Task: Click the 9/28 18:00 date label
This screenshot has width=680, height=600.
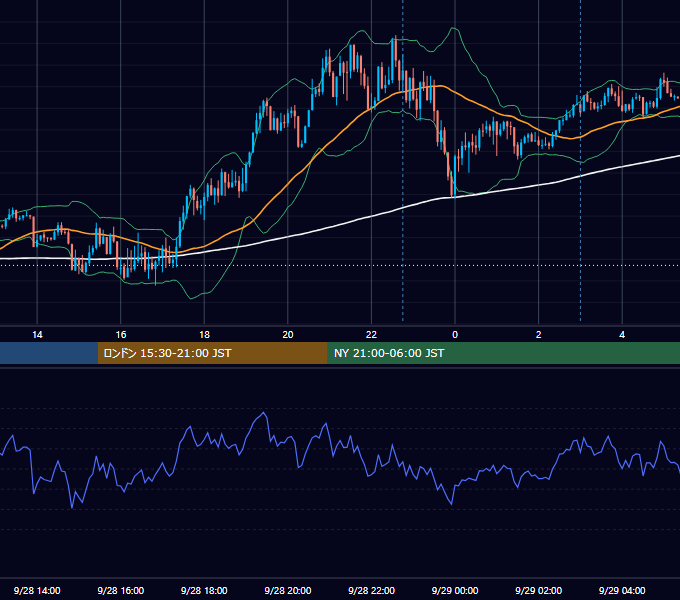Action: click(204, 590)
